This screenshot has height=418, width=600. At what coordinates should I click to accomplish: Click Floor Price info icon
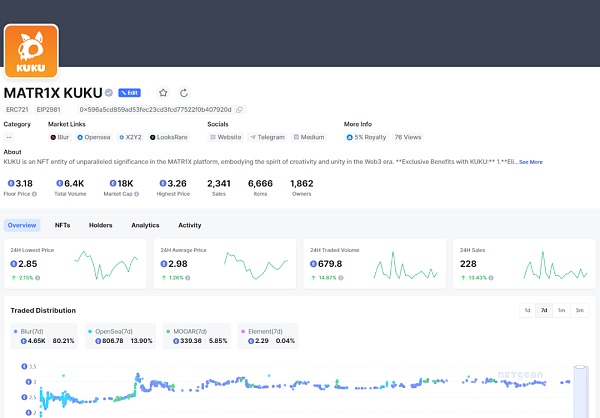[x=34, y=194]
